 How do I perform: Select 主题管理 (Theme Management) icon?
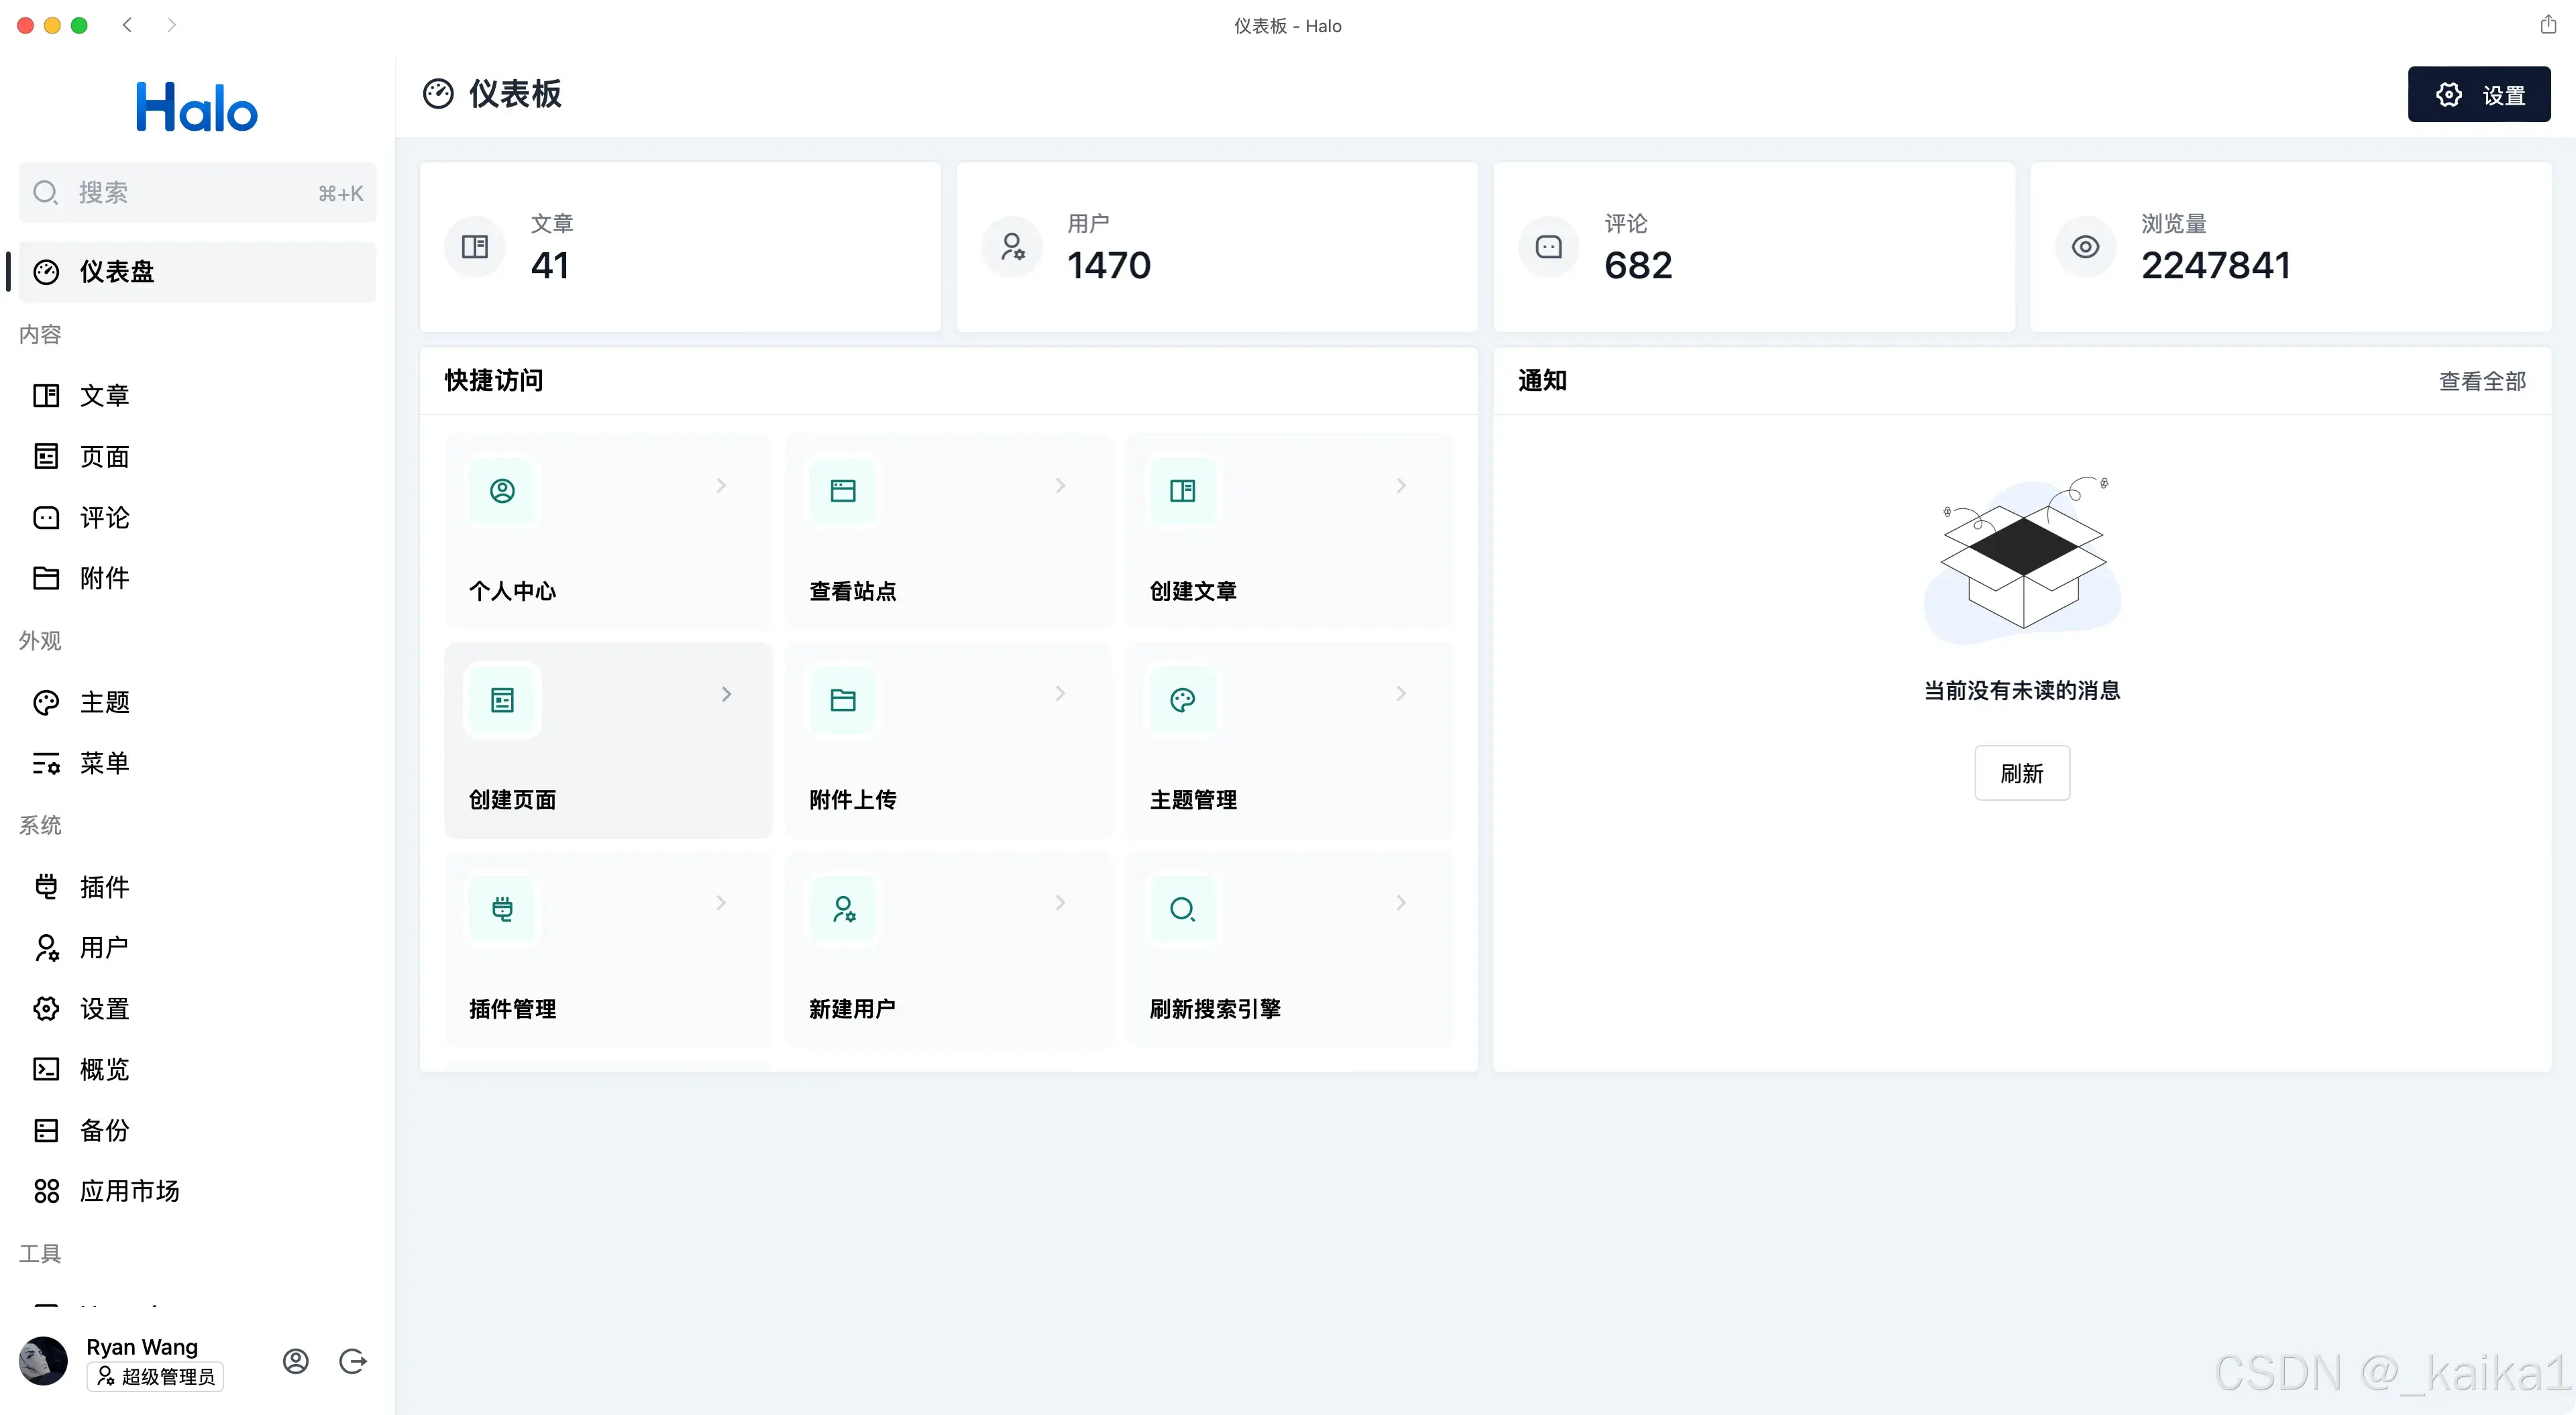tap(1182, 699)
